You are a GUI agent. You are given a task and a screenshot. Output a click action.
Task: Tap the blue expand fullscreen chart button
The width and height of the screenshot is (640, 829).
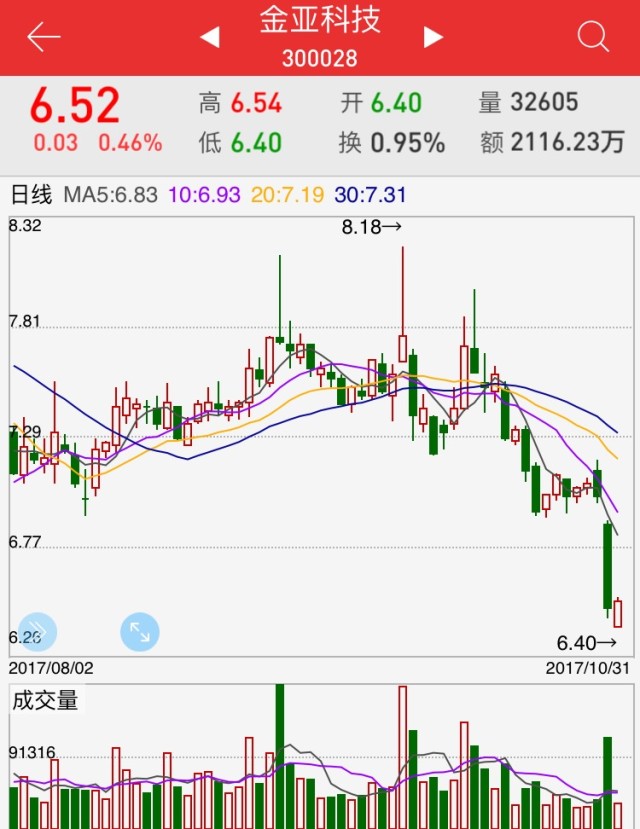[x=140, y=632]
